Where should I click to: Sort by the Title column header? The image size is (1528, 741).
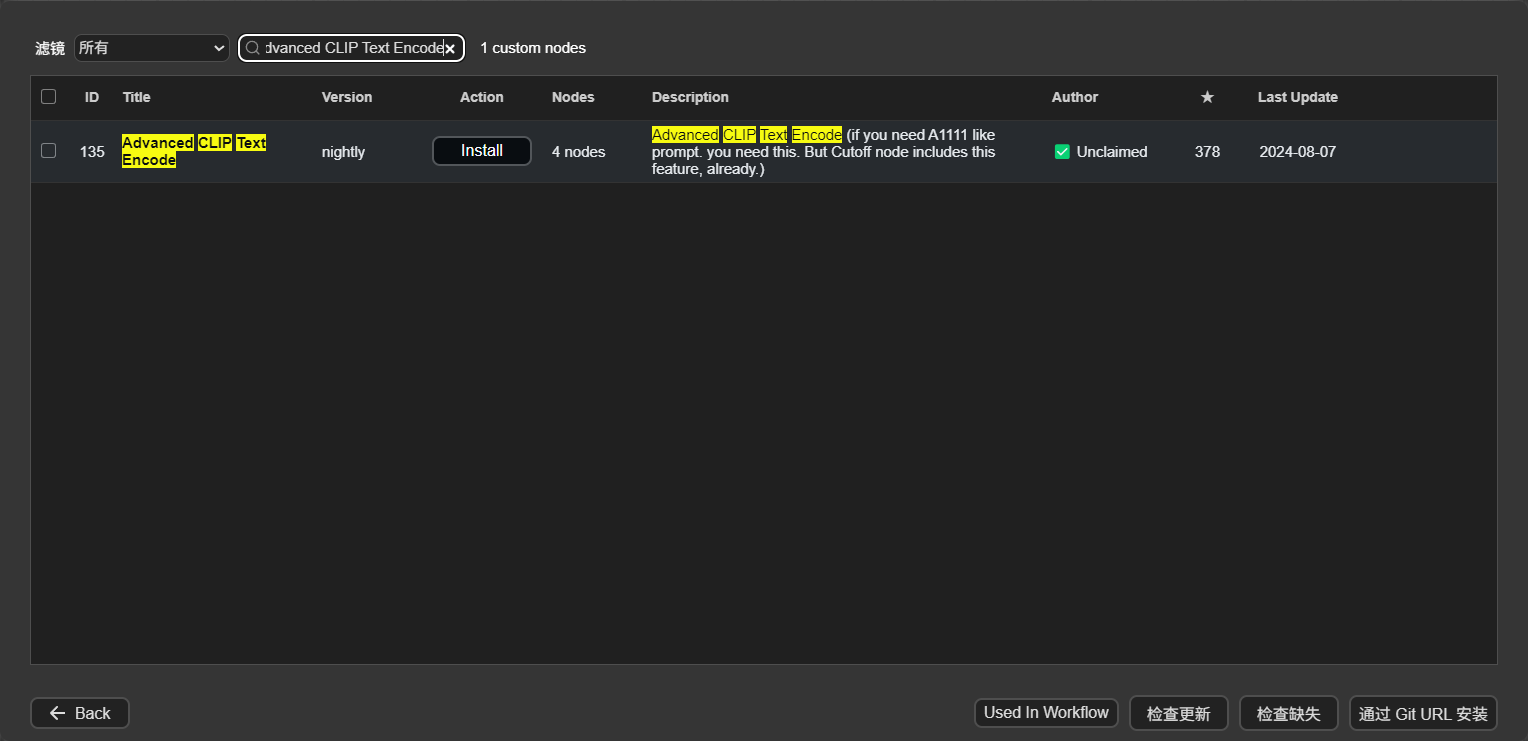(x=136, y=97)
